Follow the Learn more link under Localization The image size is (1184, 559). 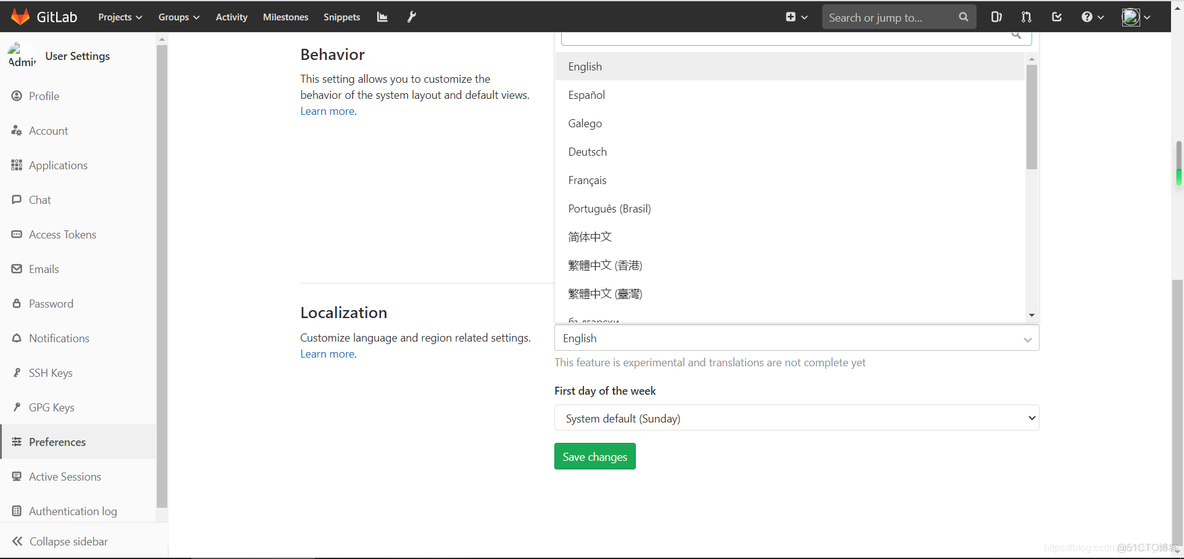coord(327,354)
